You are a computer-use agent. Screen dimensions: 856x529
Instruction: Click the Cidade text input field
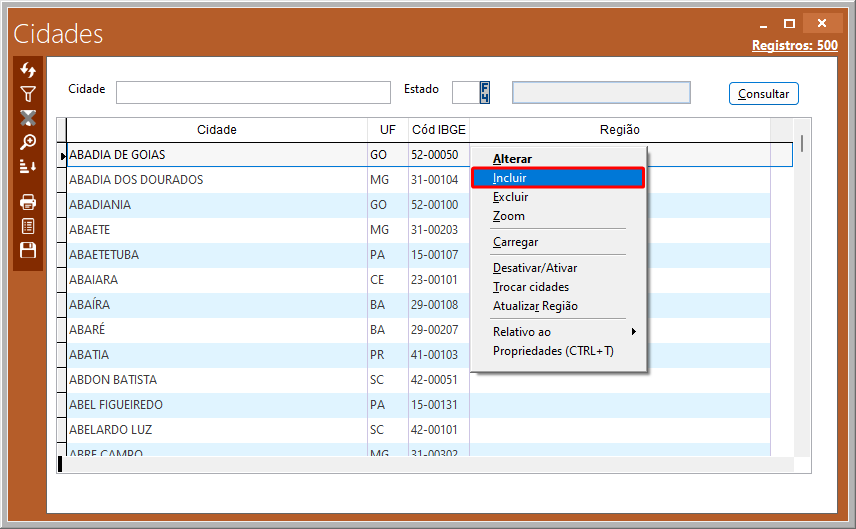[253, 93]
